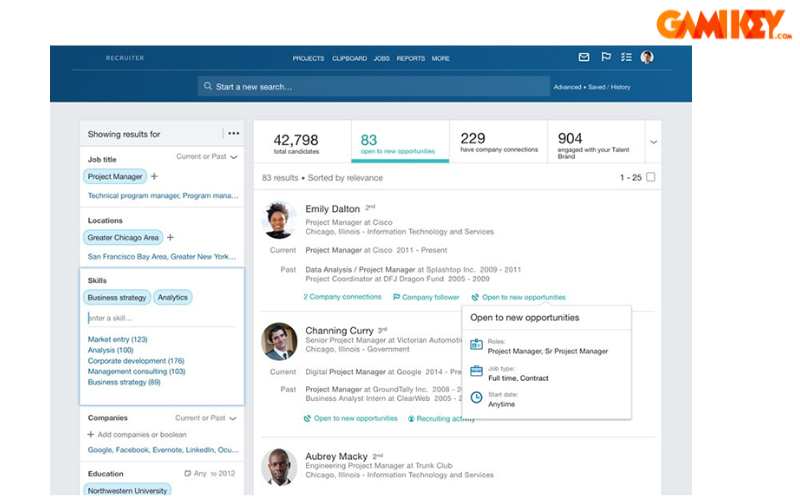Click the Job type briefcase icon
Image resolution: width=800 pixels, height=500 pixels.
coord(476,371)
